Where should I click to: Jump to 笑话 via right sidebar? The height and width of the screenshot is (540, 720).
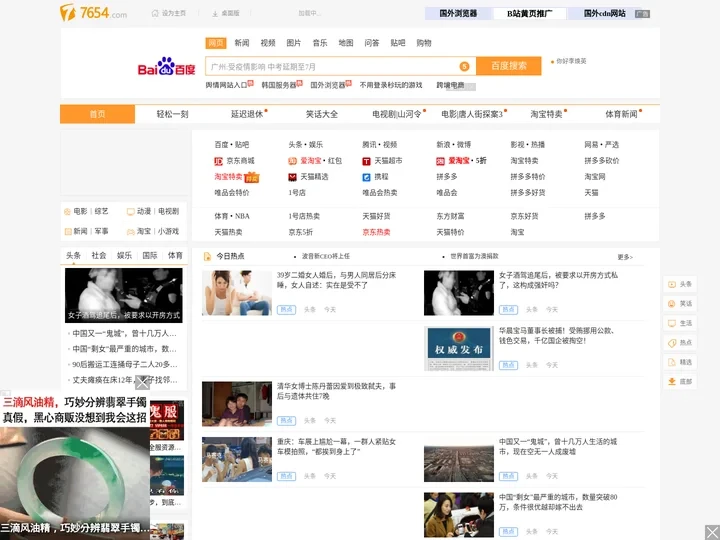click(680, 304)
